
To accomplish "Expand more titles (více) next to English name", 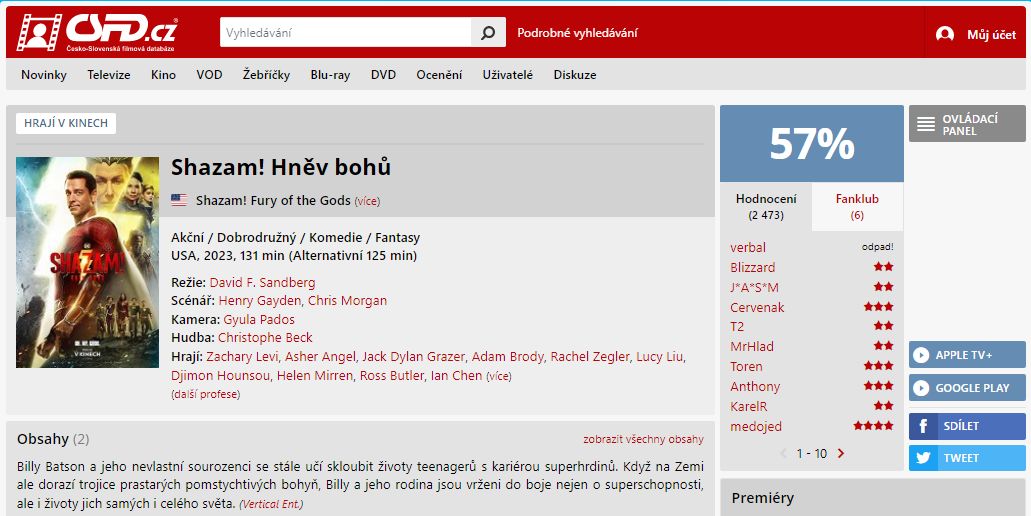I will (x=367, y=201).
